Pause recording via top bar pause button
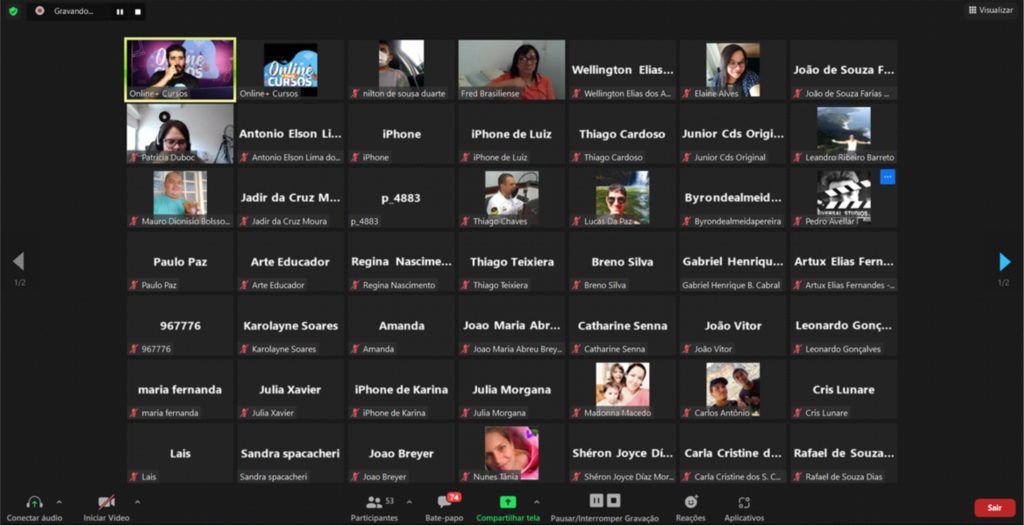Viewport: 1024px width, 525px height. pyautogui.click(x=119, y=12)
